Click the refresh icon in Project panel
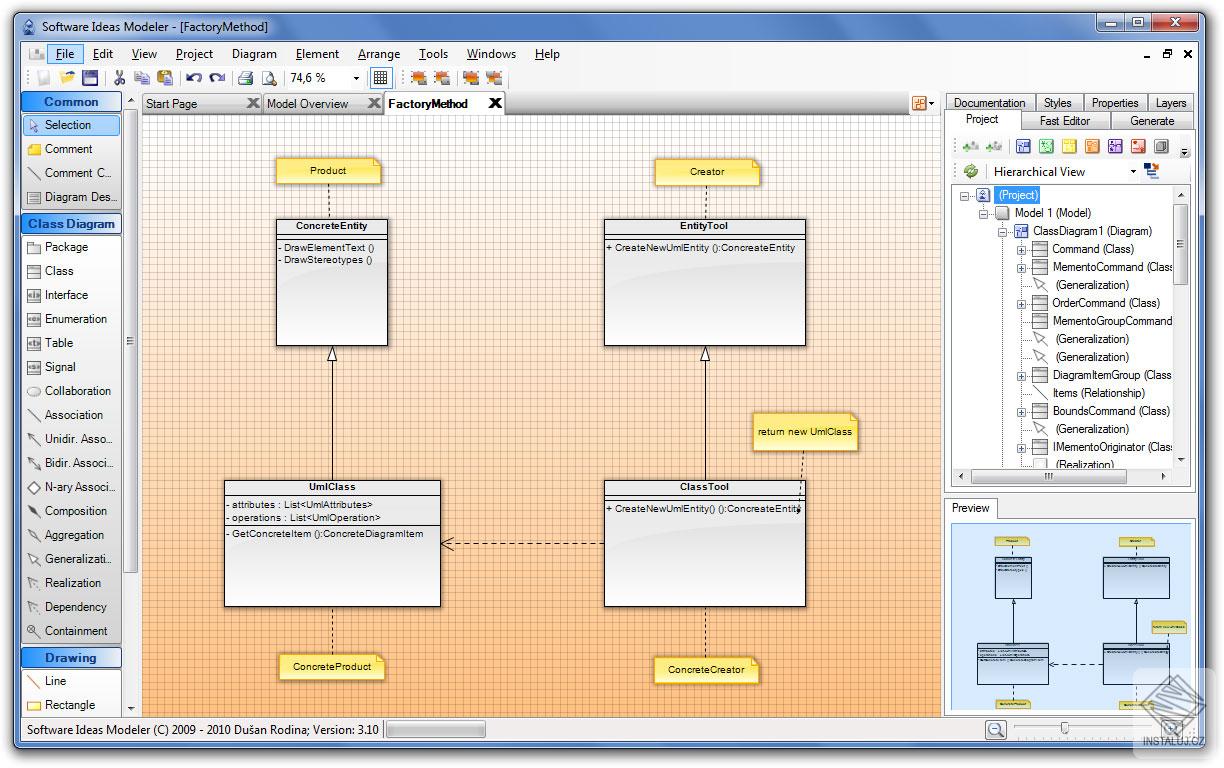 [970, 171]
